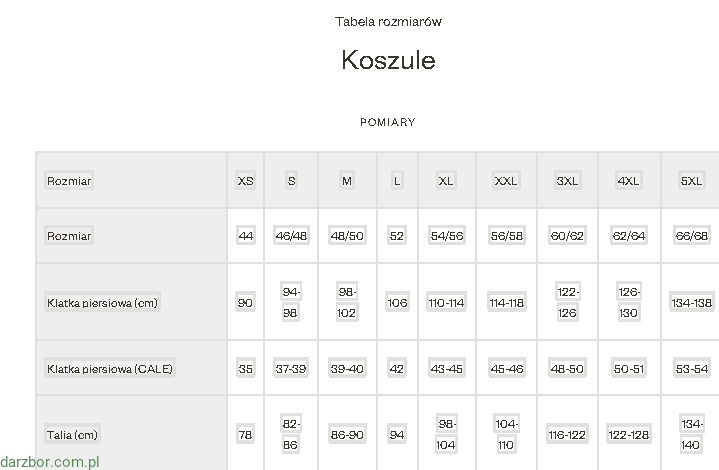Click the "Tabela rozmiarów" title text

click(388, 21)
